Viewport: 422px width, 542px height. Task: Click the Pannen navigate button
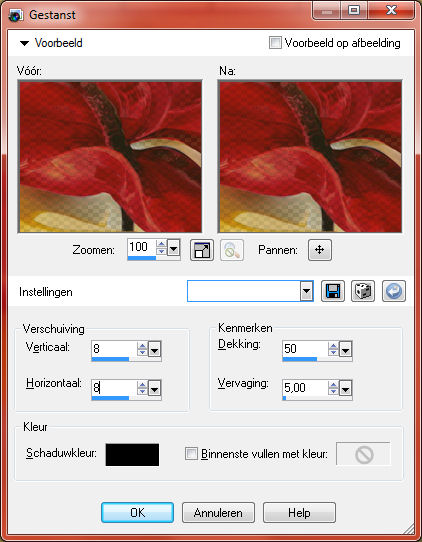coord(320,250)
